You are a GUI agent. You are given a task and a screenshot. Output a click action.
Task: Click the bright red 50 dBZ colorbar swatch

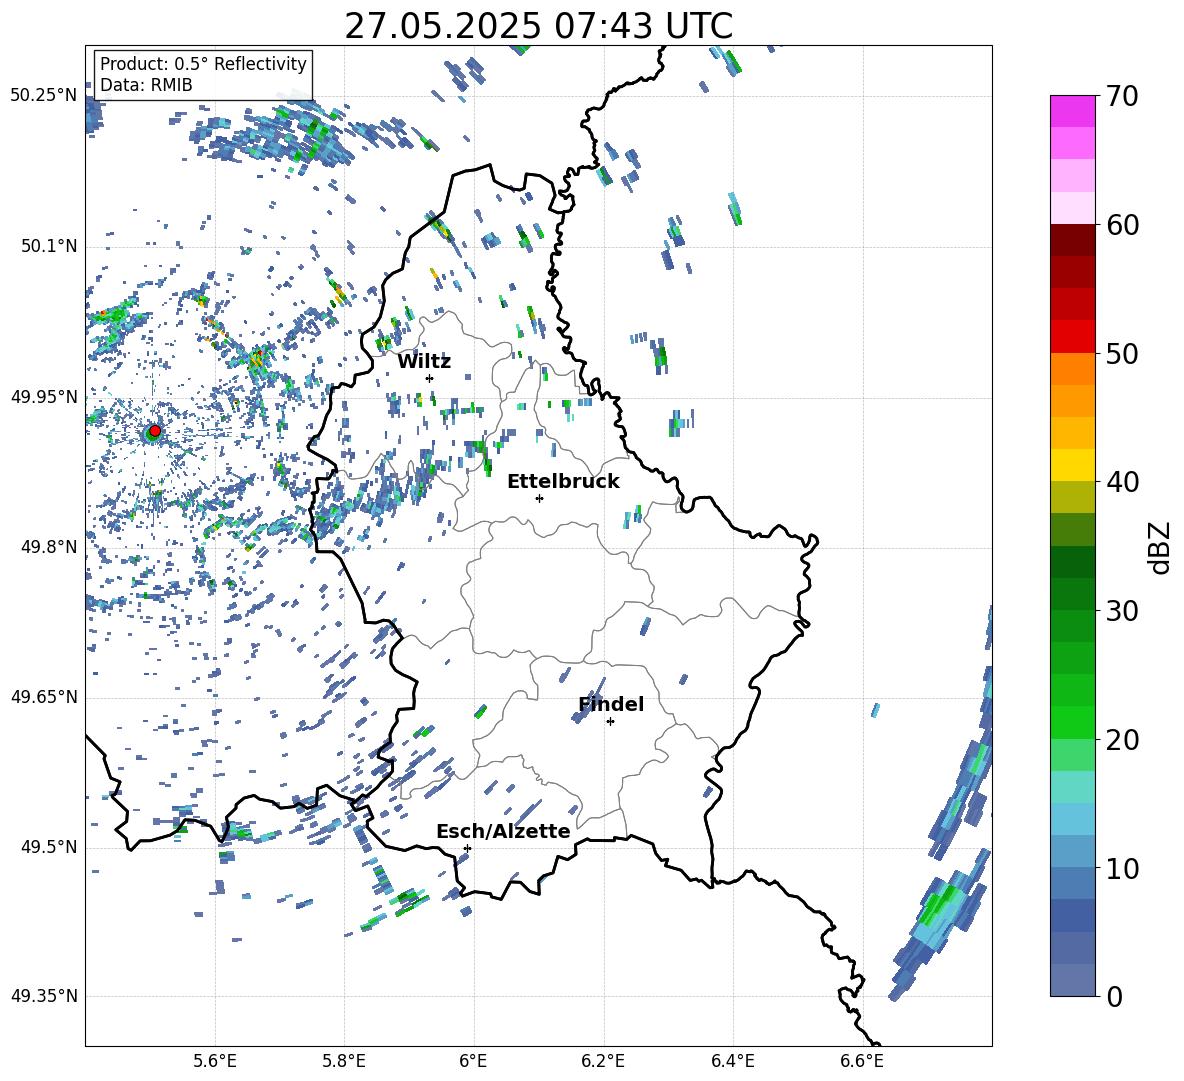(1072, 337)
